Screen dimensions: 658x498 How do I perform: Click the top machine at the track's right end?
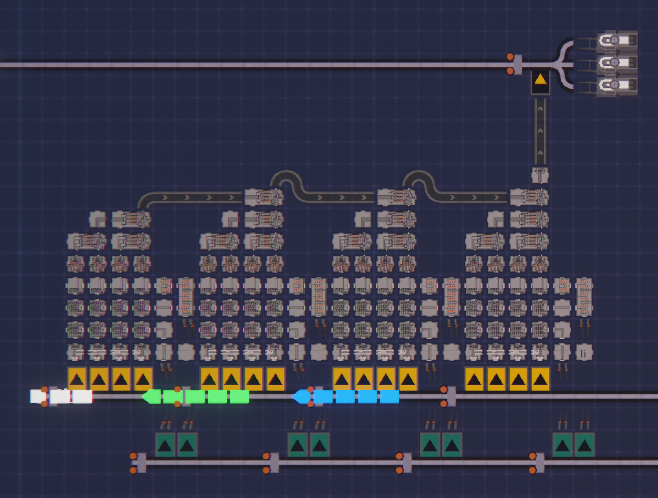tap(618, 41)
